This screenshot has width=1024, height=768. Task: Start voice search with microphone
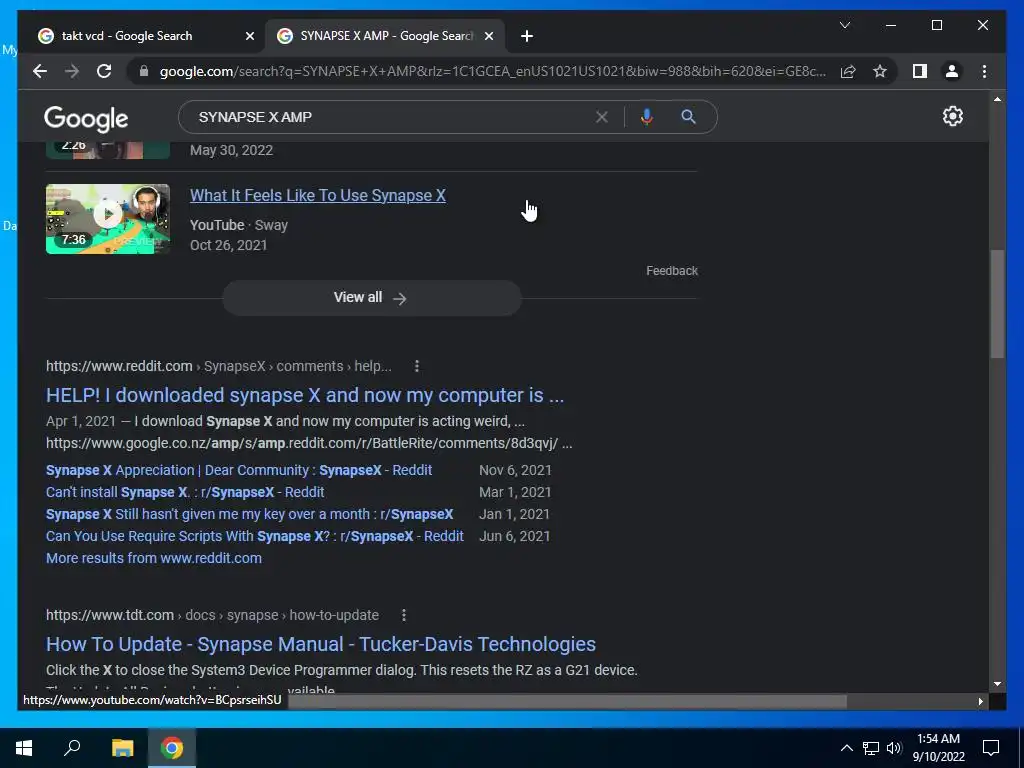coord(647,117)
